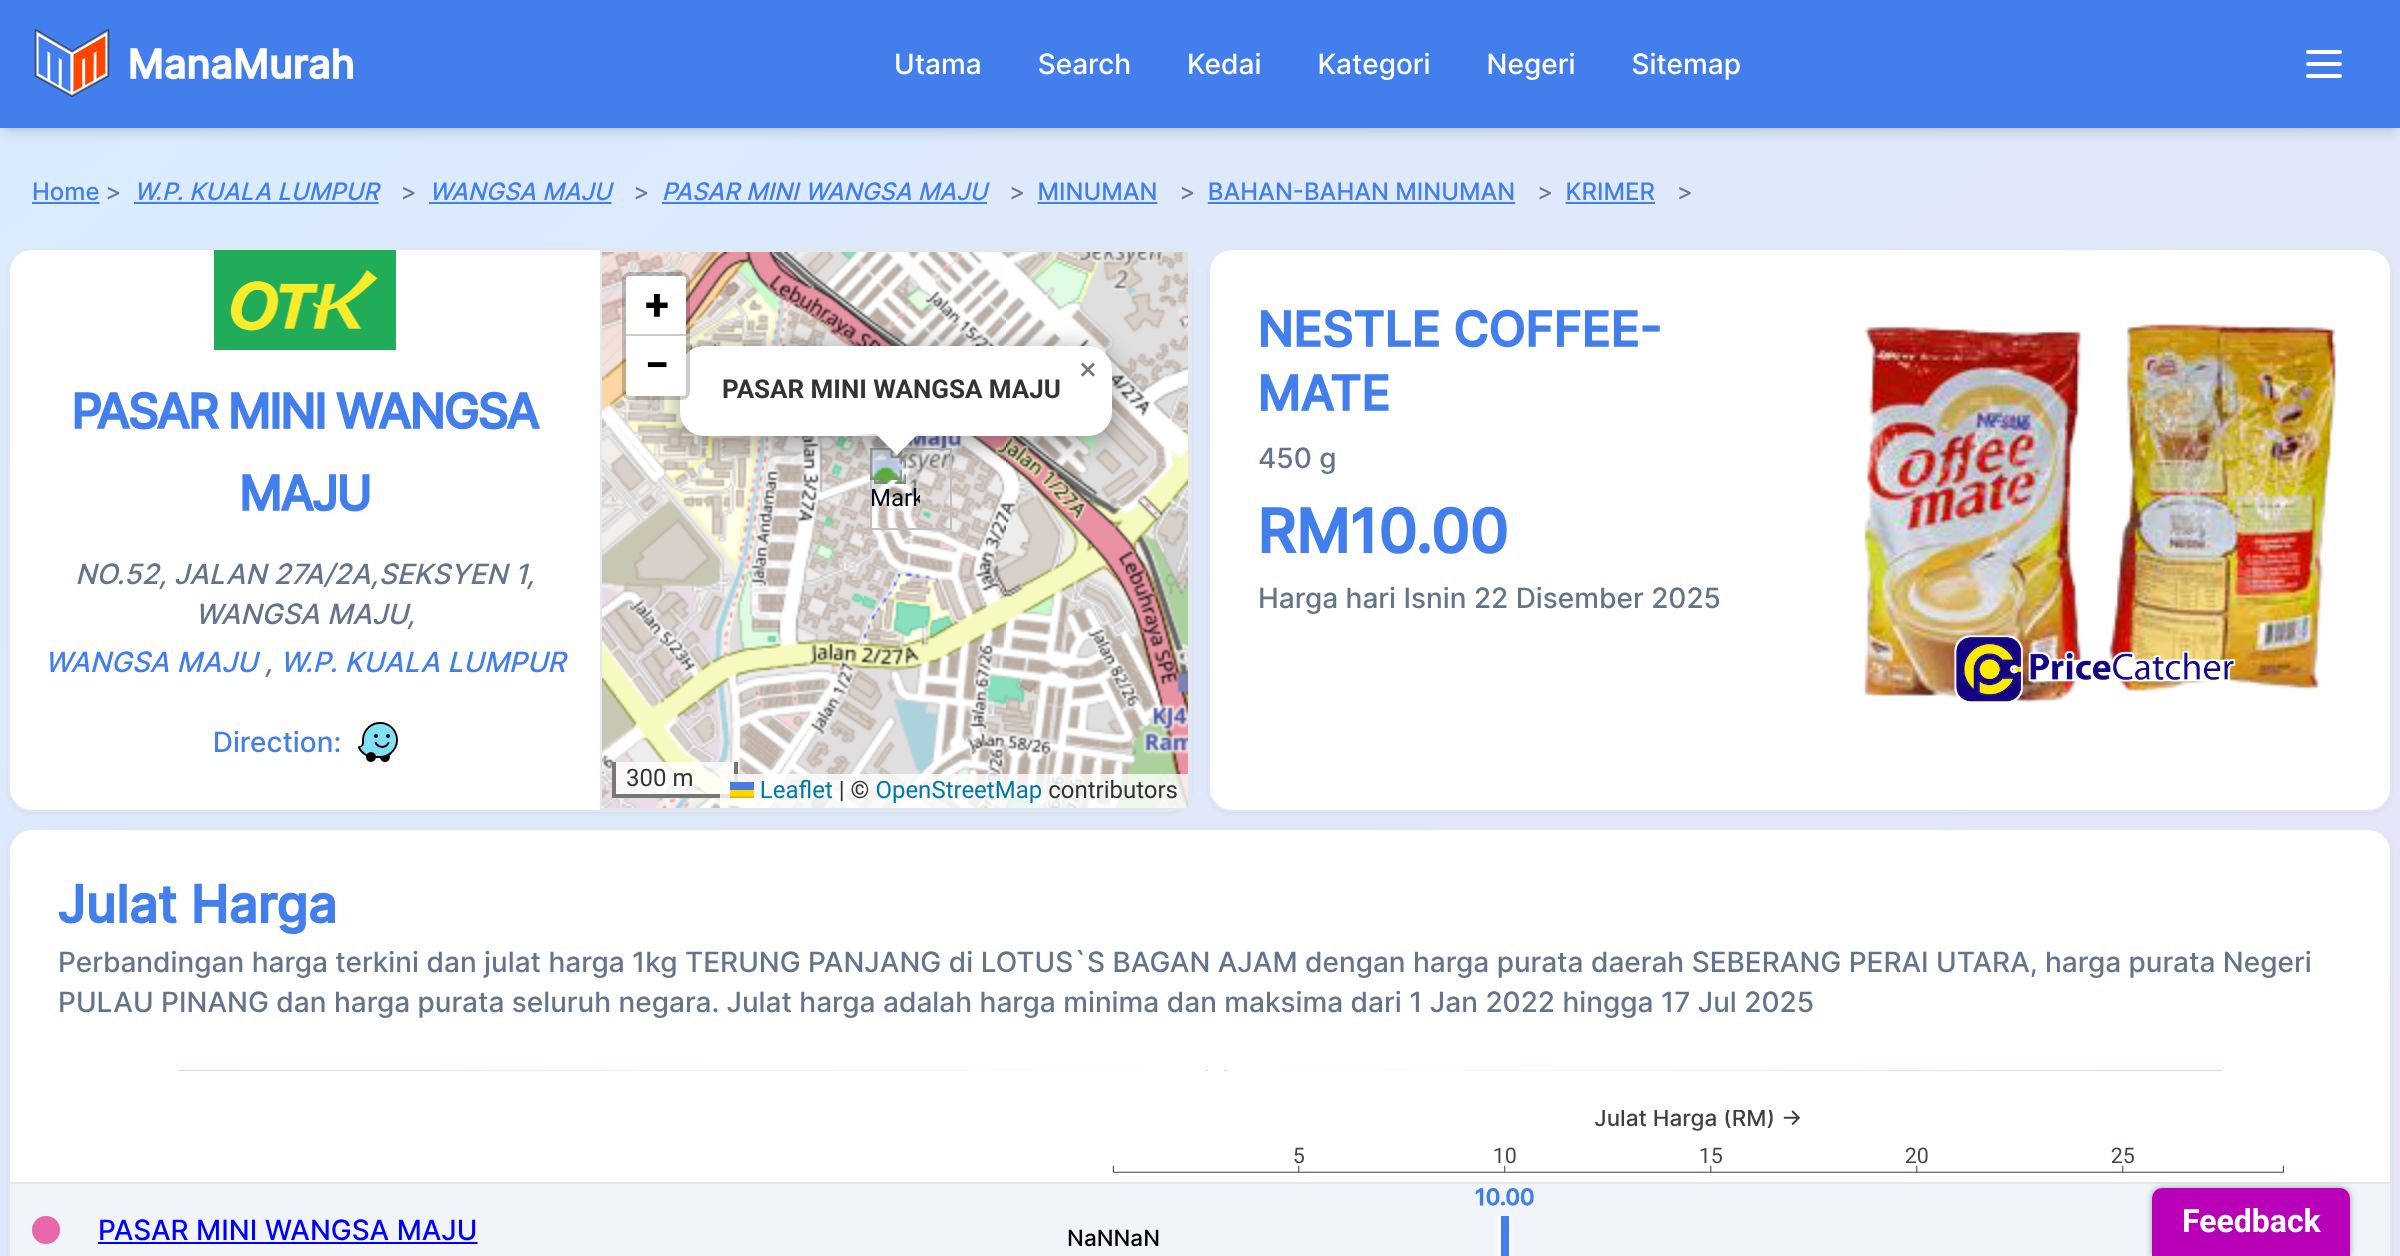
Task: Click the Feedback button
Action: pyautogui.click(x=2250, y=1221)
